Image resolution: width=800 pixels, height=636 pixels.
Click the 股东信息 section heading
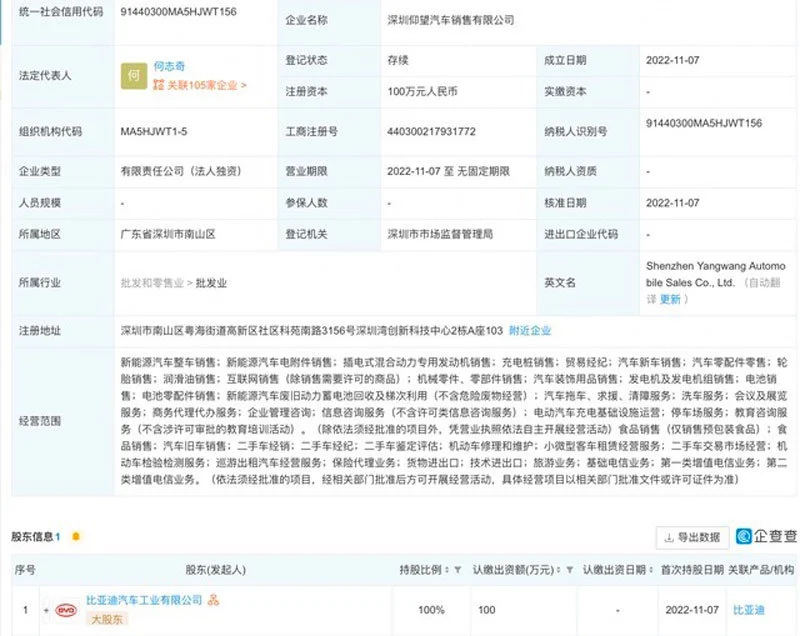click(x=32, y=537)
